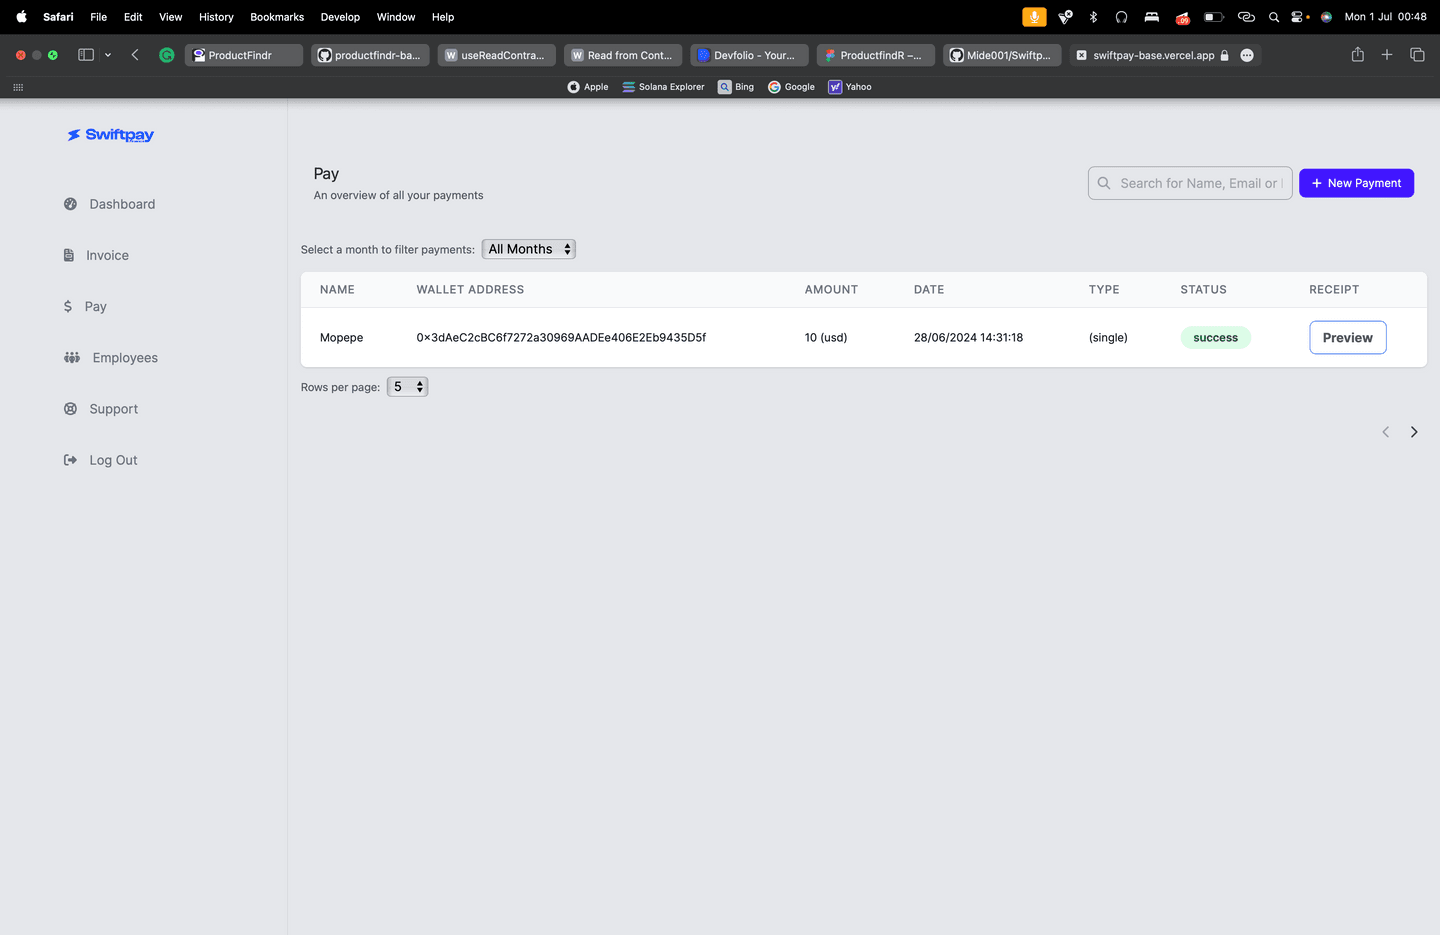Click the (single) type cell
The image size is (1440, 935).
(x=1108, y=338)
